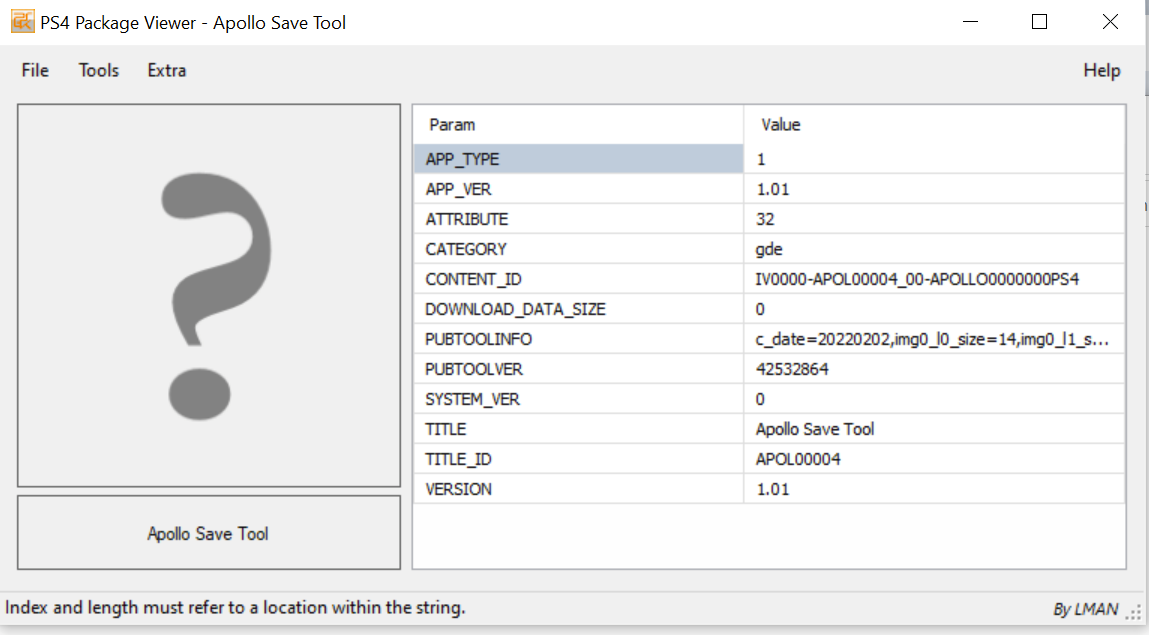Click the c_date=20220202 PUBTOOLINFO value
The width and height of the screenshot is (1149, 635).
pos(934,339)
